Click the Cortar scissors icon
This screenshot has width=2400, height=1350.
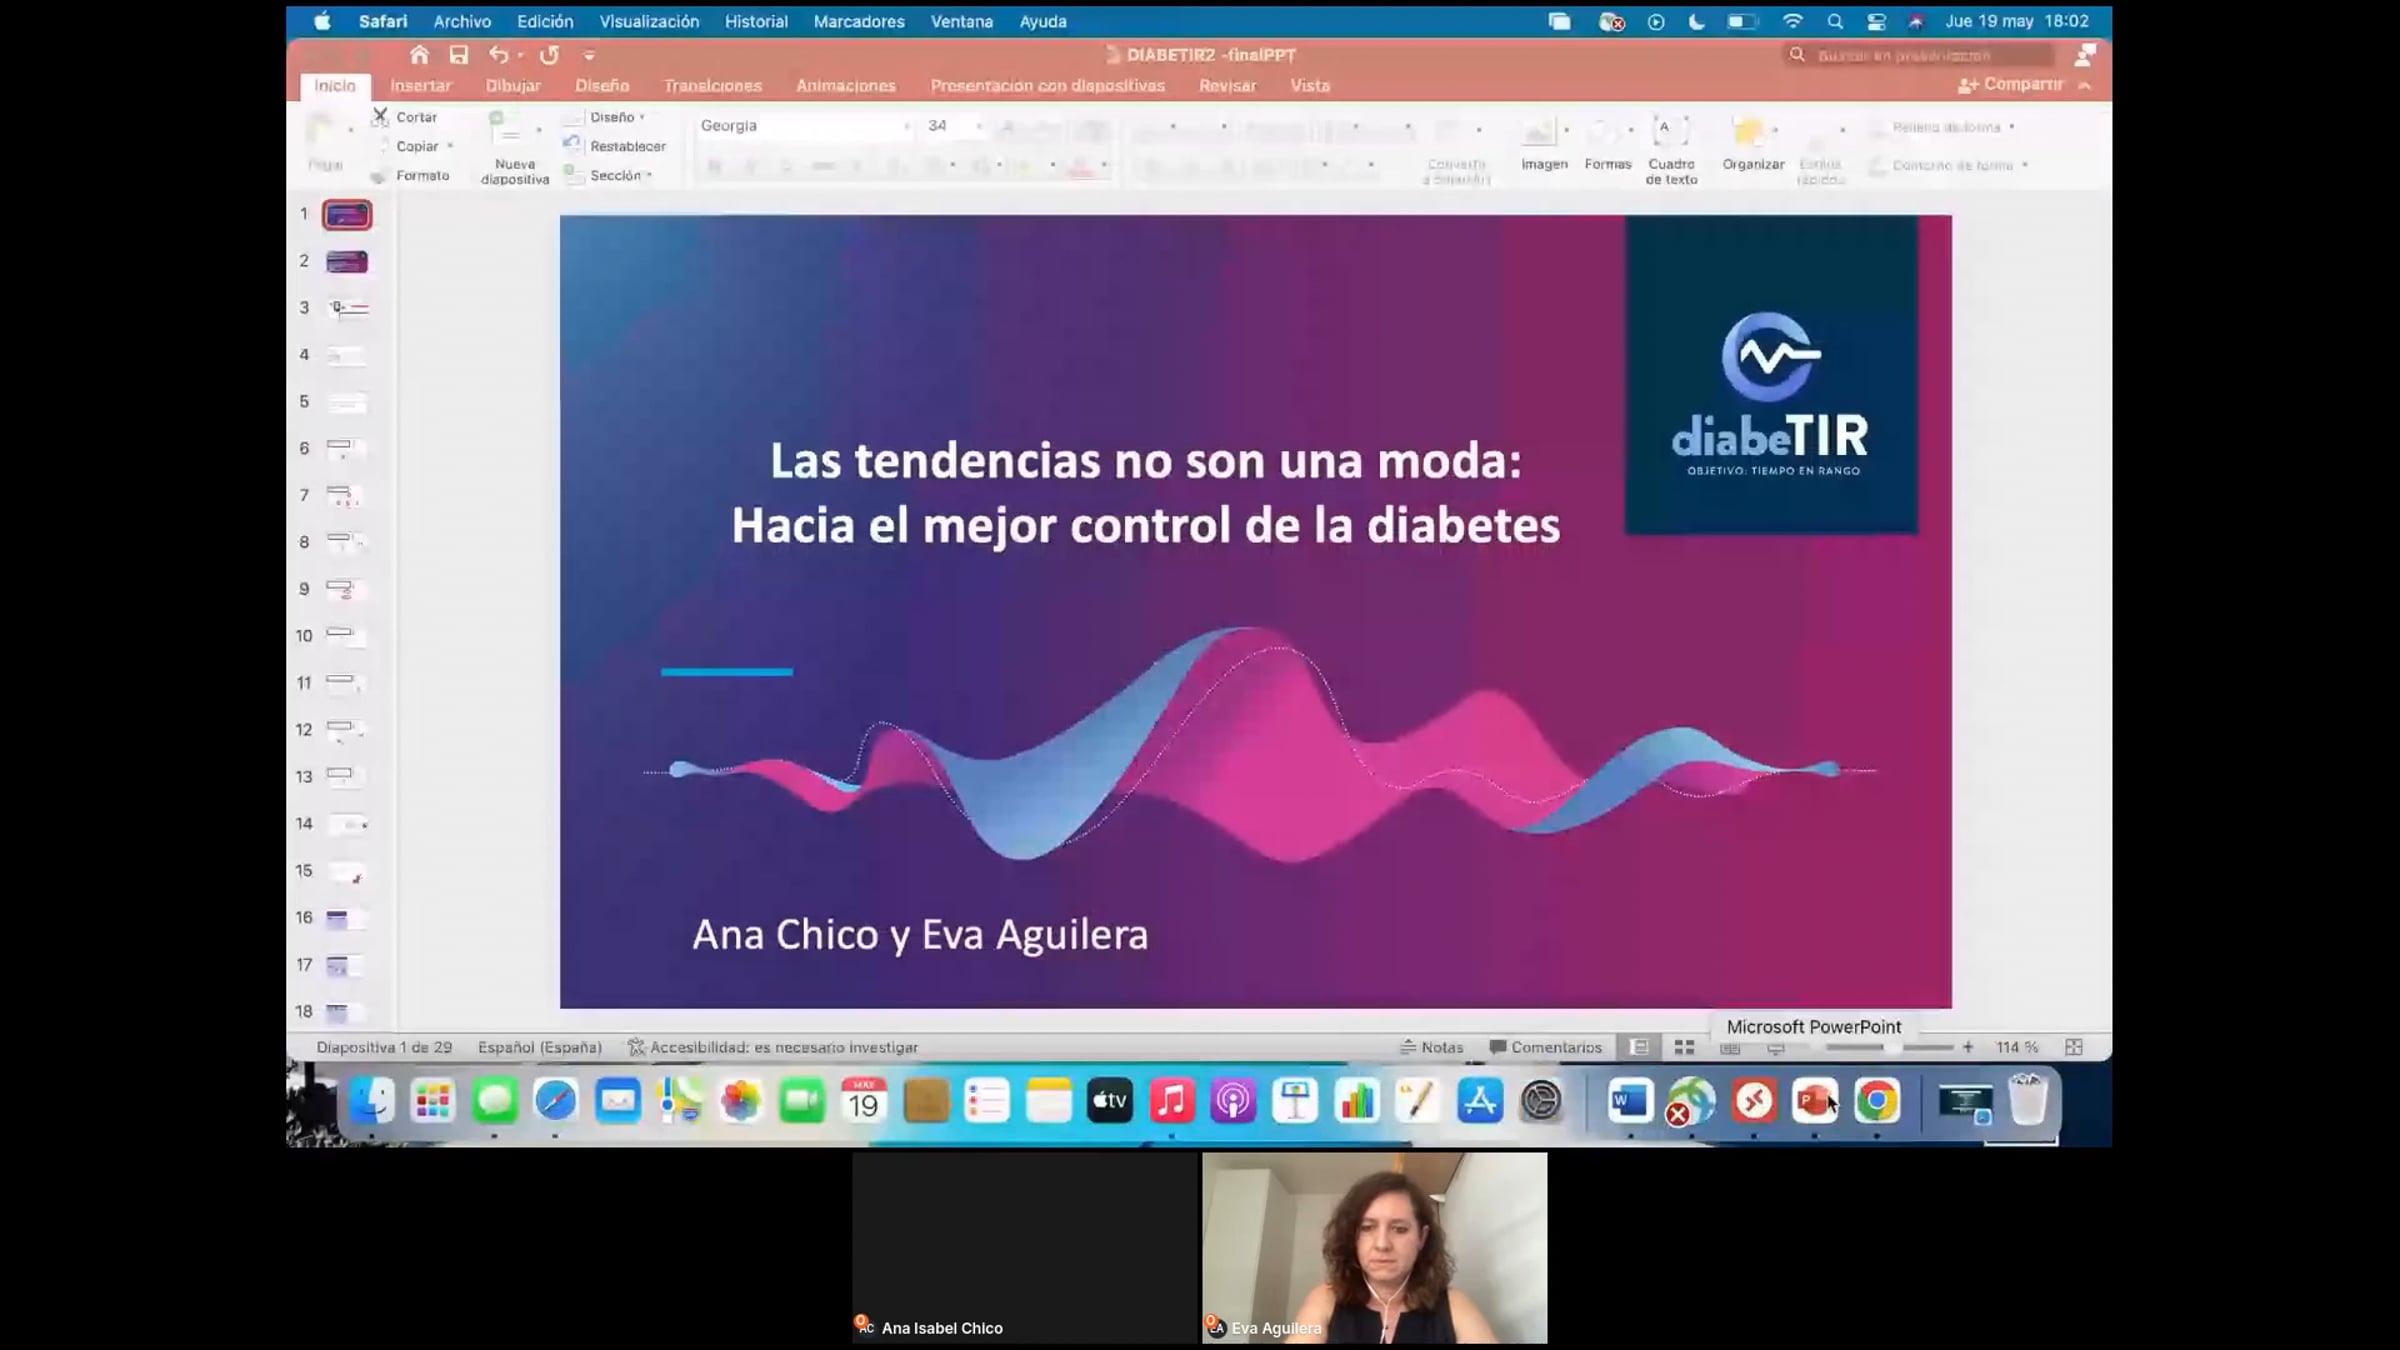pos(380,117)
